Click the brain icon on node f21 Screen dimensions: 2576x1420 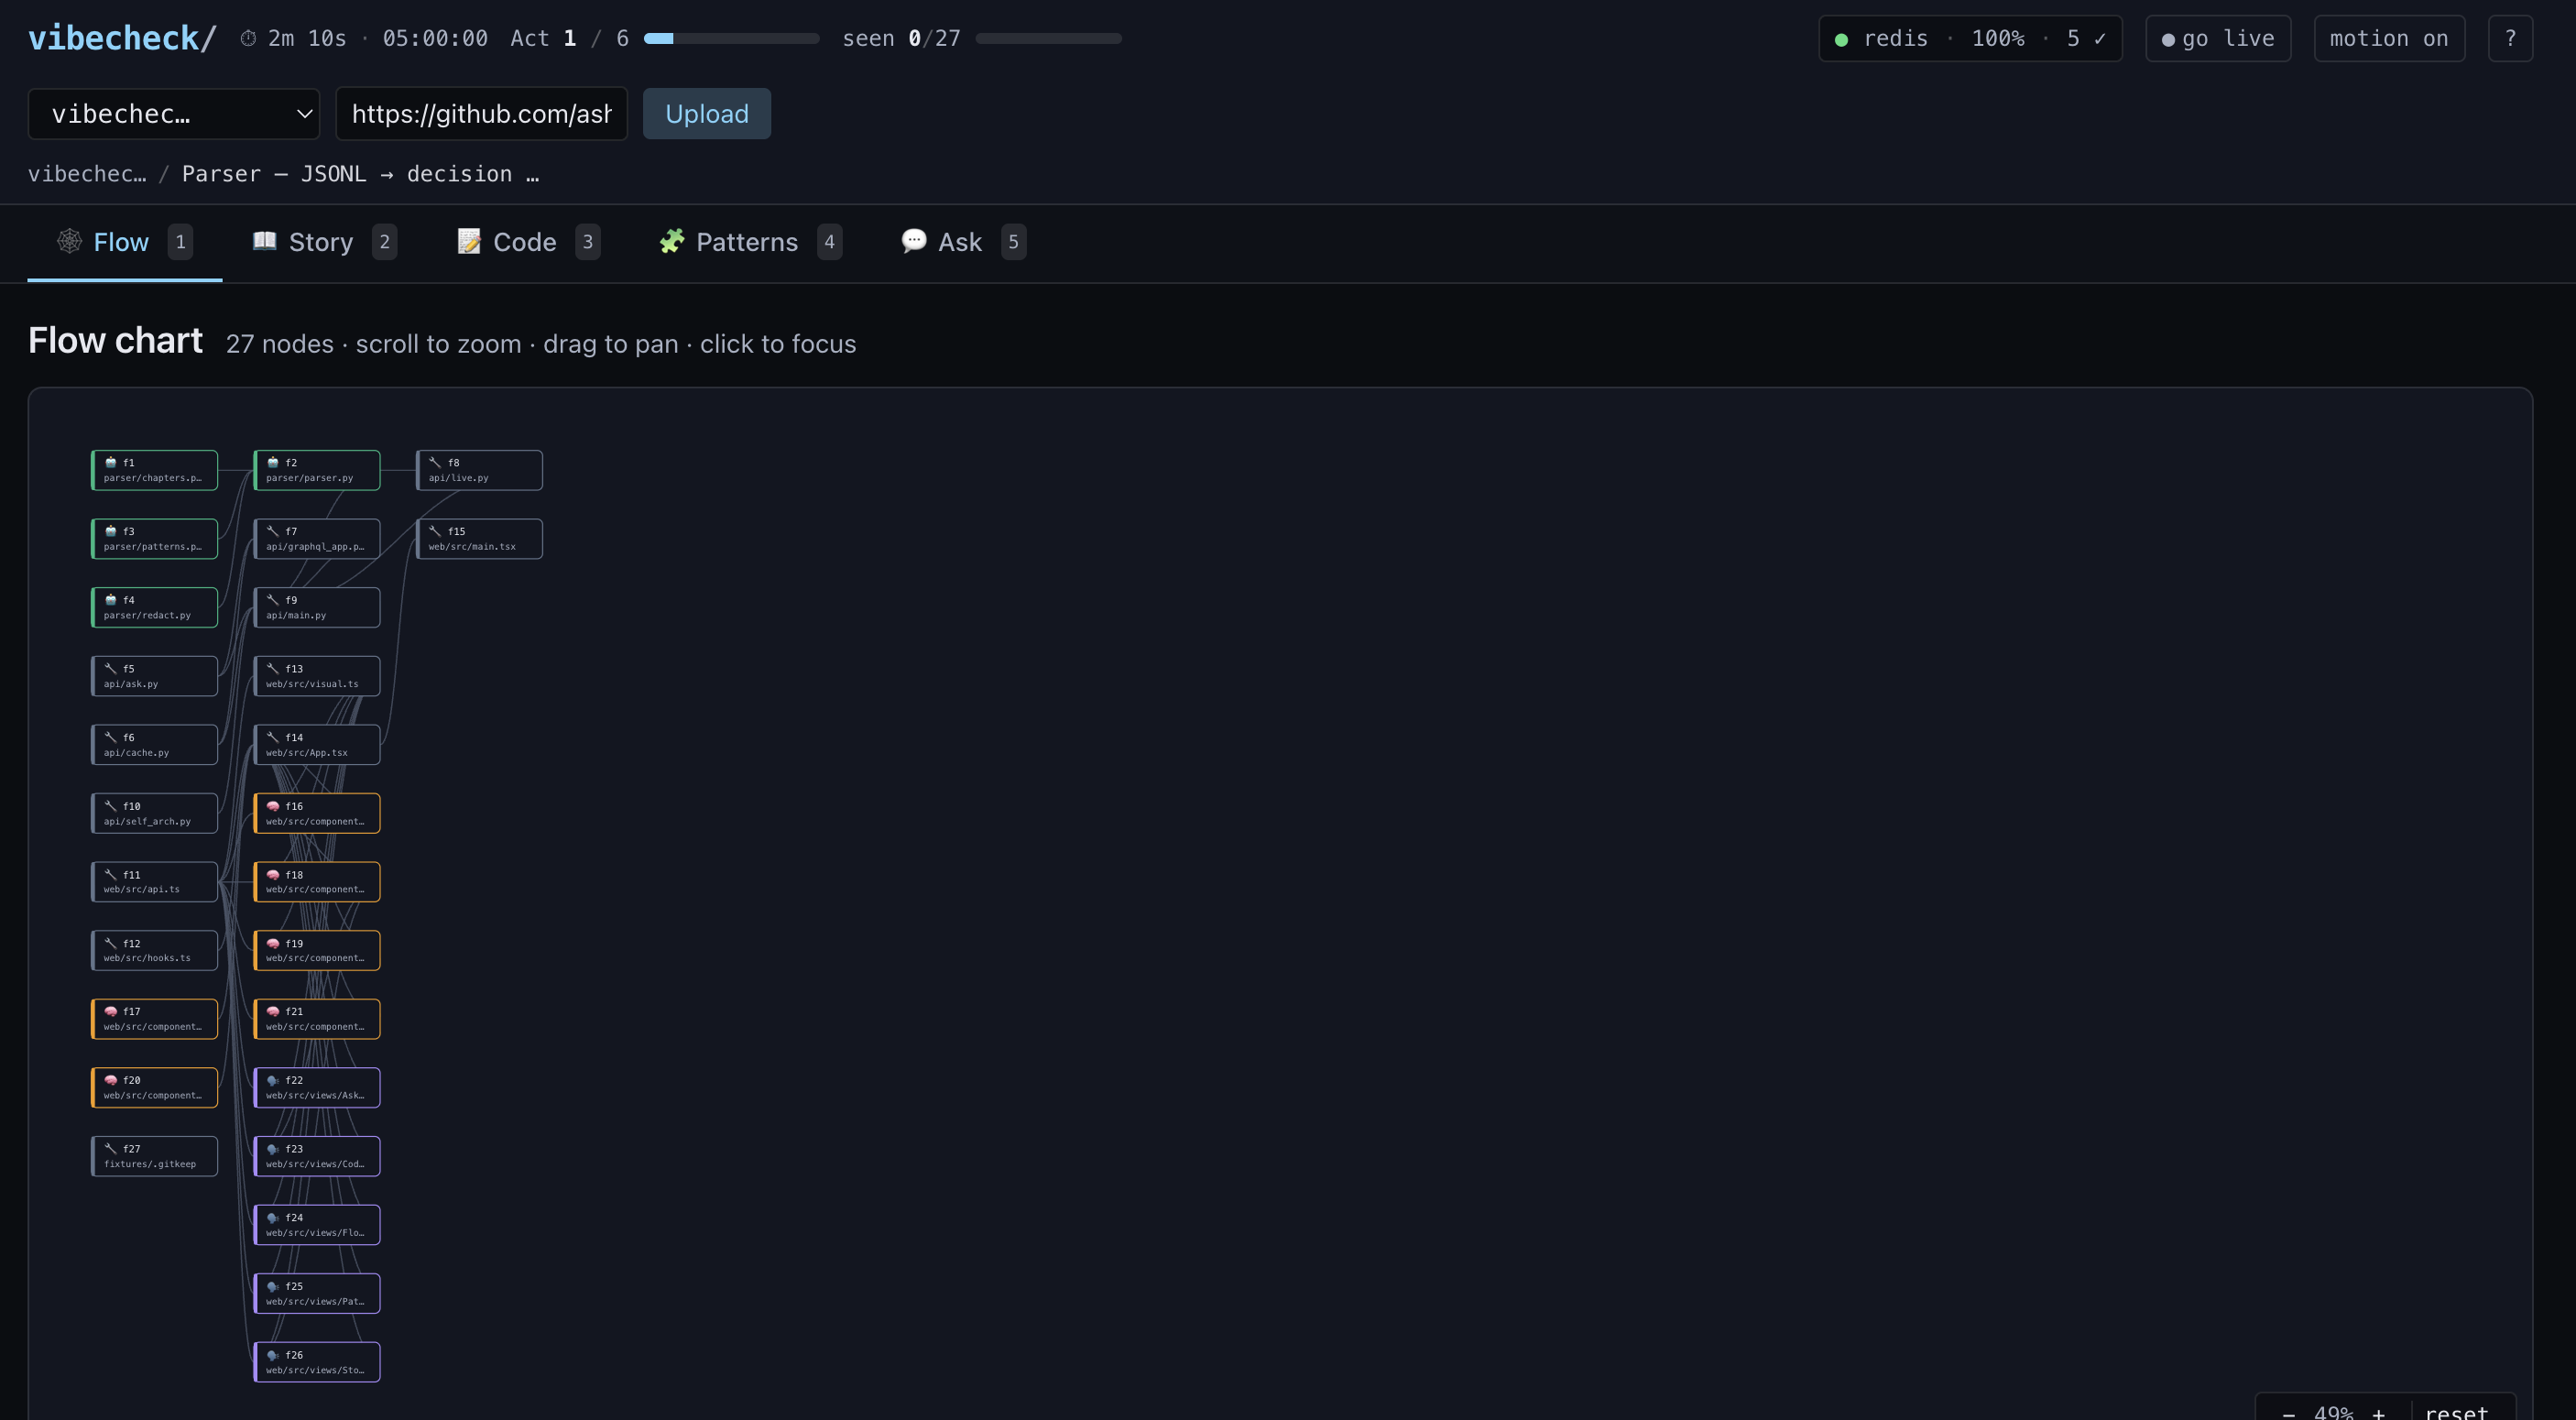coord(273,1011)
